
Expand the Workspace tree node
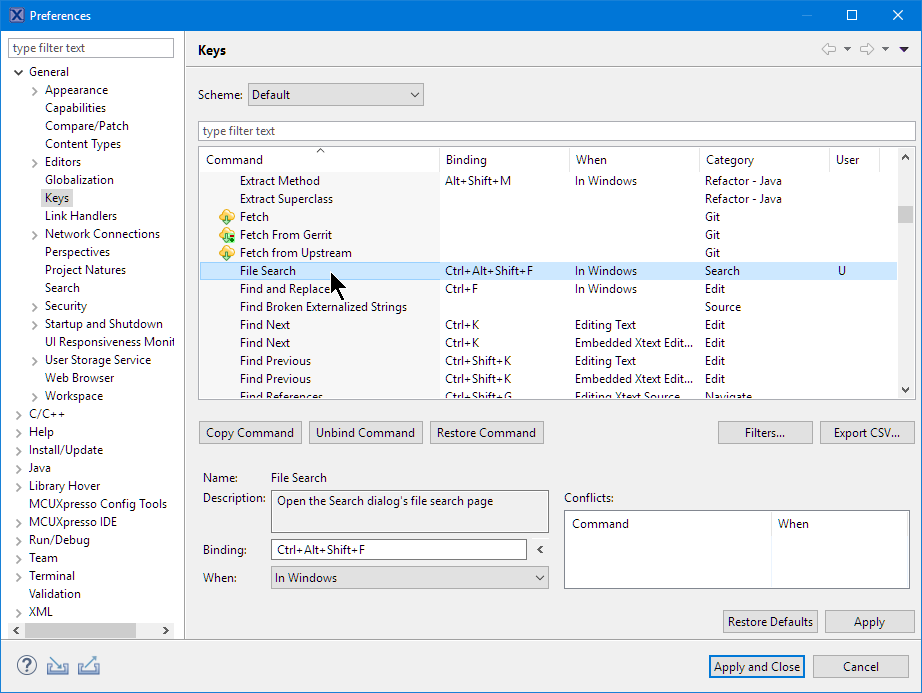tap(34, 397)
